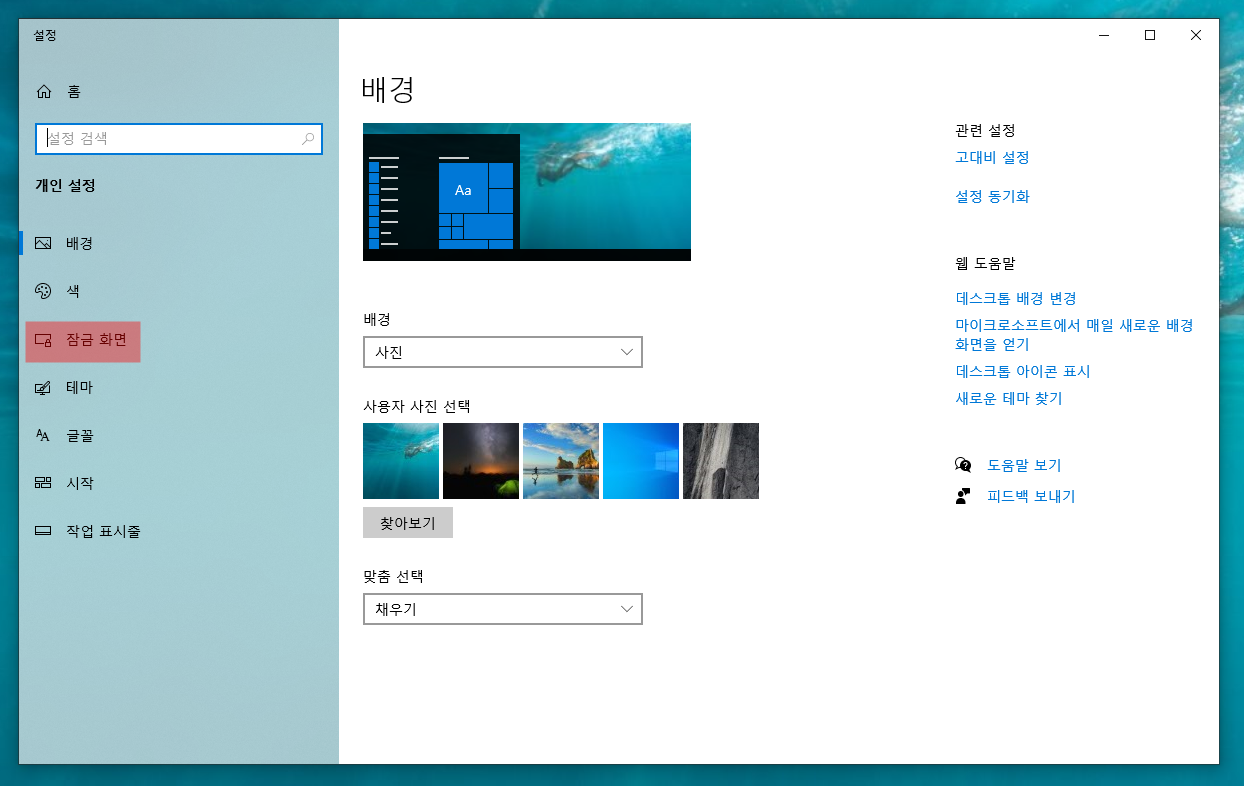
Task: Select the blue Windows logo wallpaper thumbnail
Action: click(x=641, y=461)
